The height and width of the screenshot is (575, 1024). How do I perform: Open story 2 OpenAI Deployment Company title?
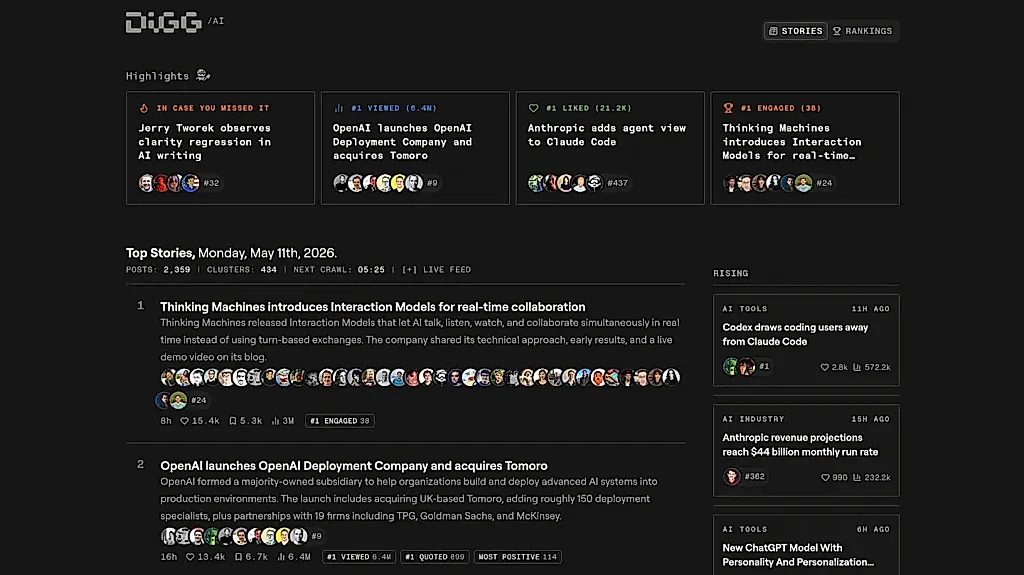pos(353,466)
